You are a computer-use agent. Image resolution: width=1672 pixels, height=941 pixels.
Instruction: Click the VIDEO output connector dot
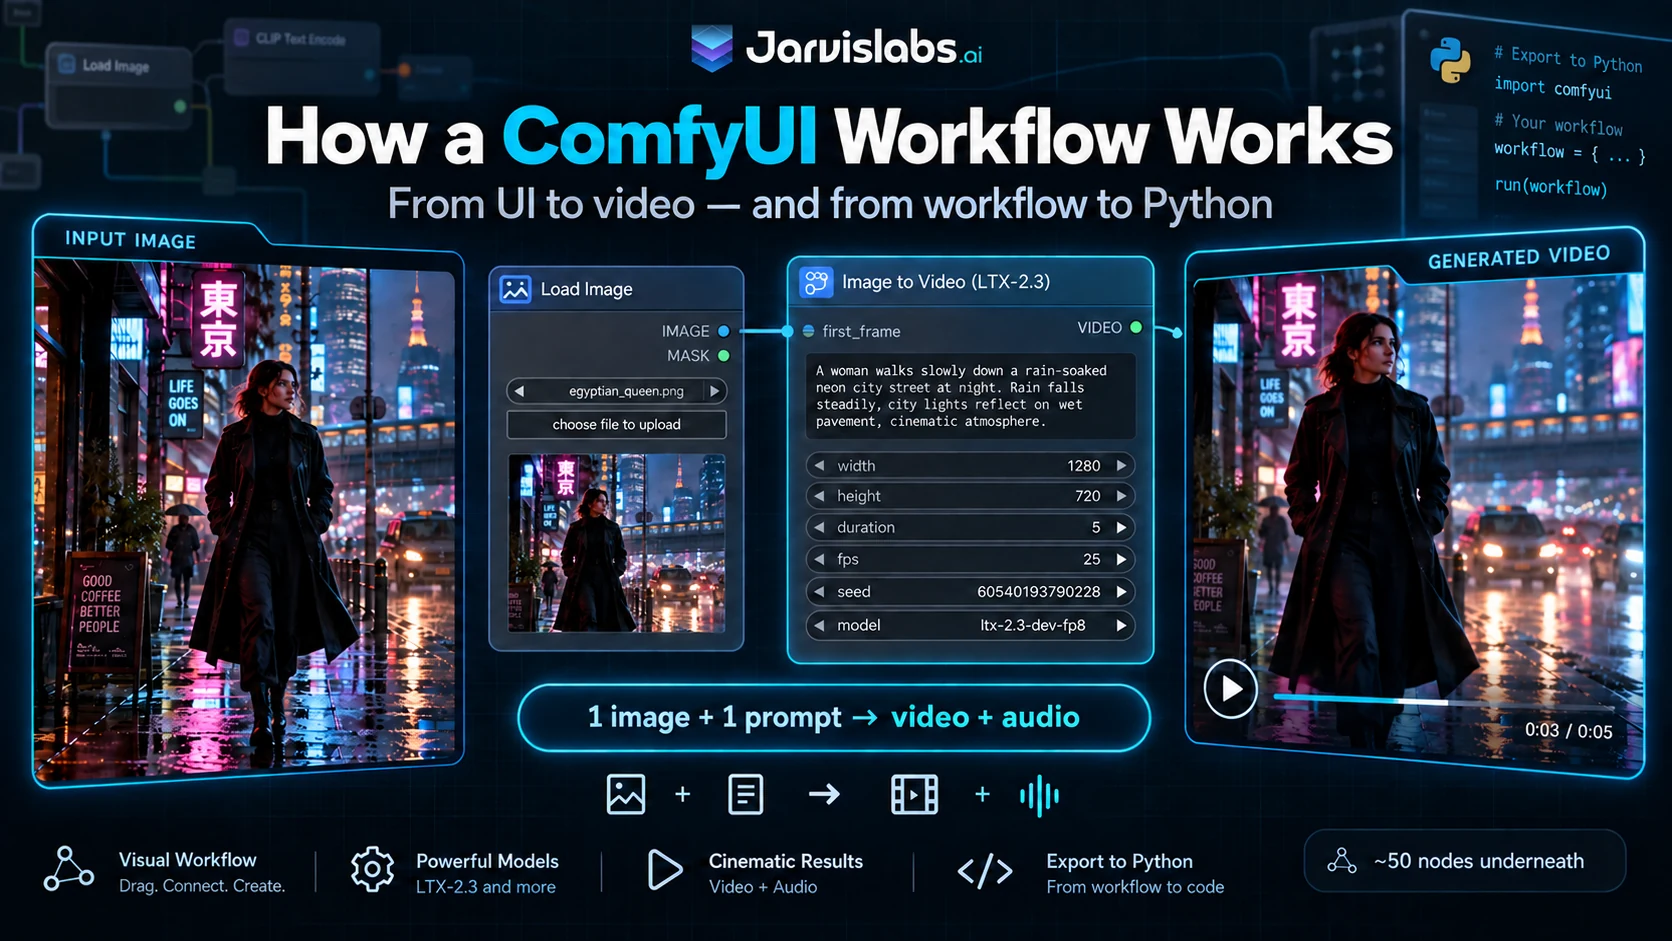point(1136,327)
